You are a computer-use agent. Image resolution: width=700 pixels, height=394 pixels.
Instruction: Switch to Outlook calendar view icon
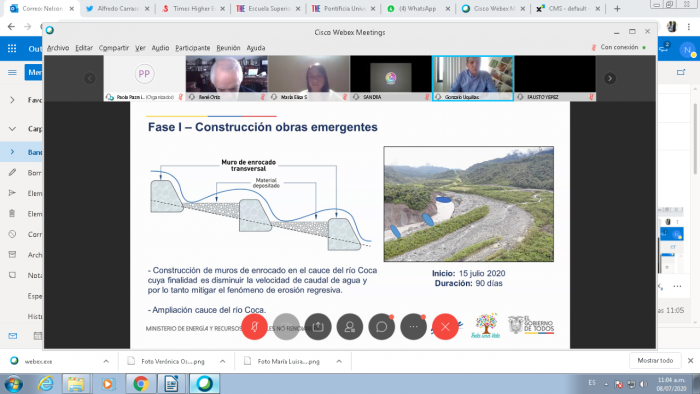click(x=38, y=336)
